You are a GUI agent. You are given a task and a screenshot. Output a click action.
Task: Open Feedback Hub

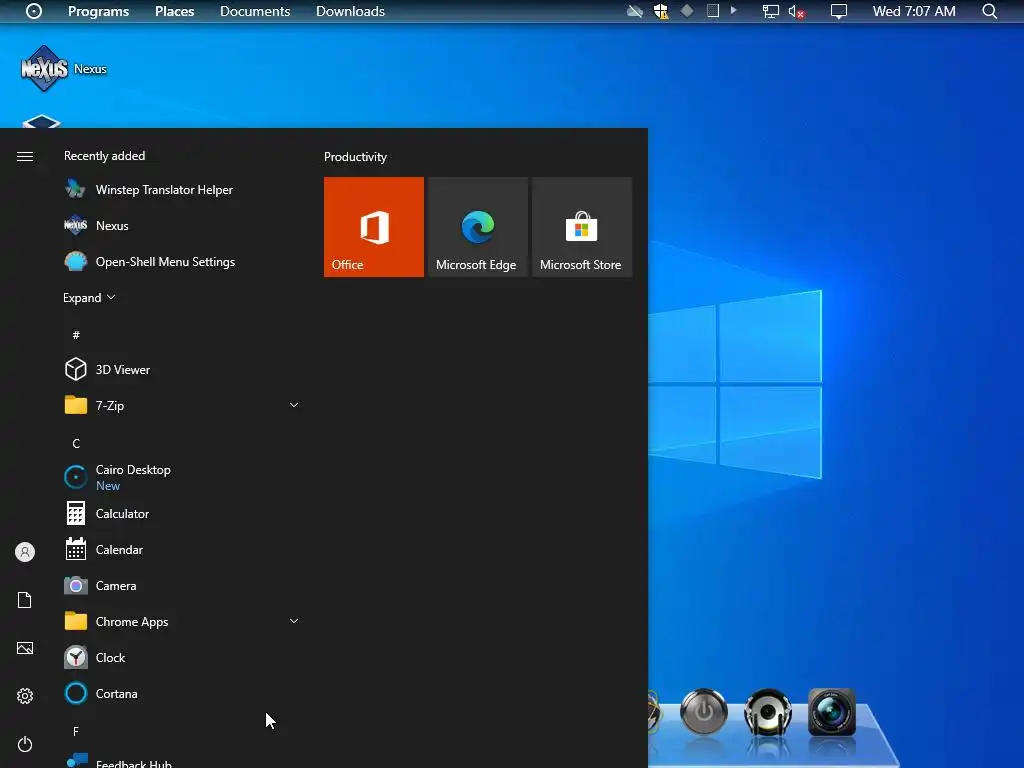[181, 761]
